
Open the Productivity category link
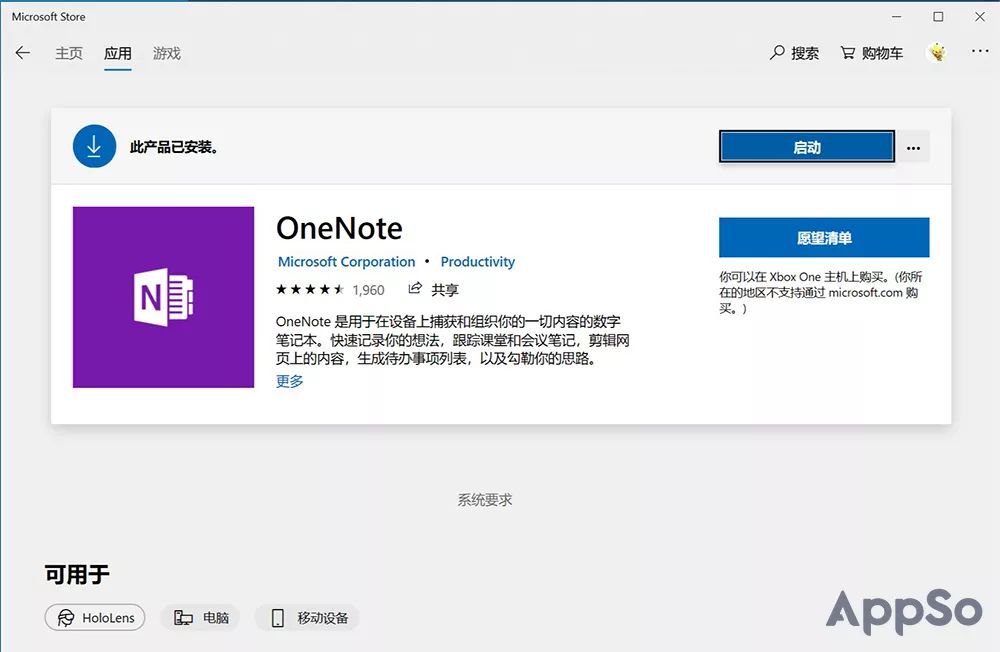(478, 262)
